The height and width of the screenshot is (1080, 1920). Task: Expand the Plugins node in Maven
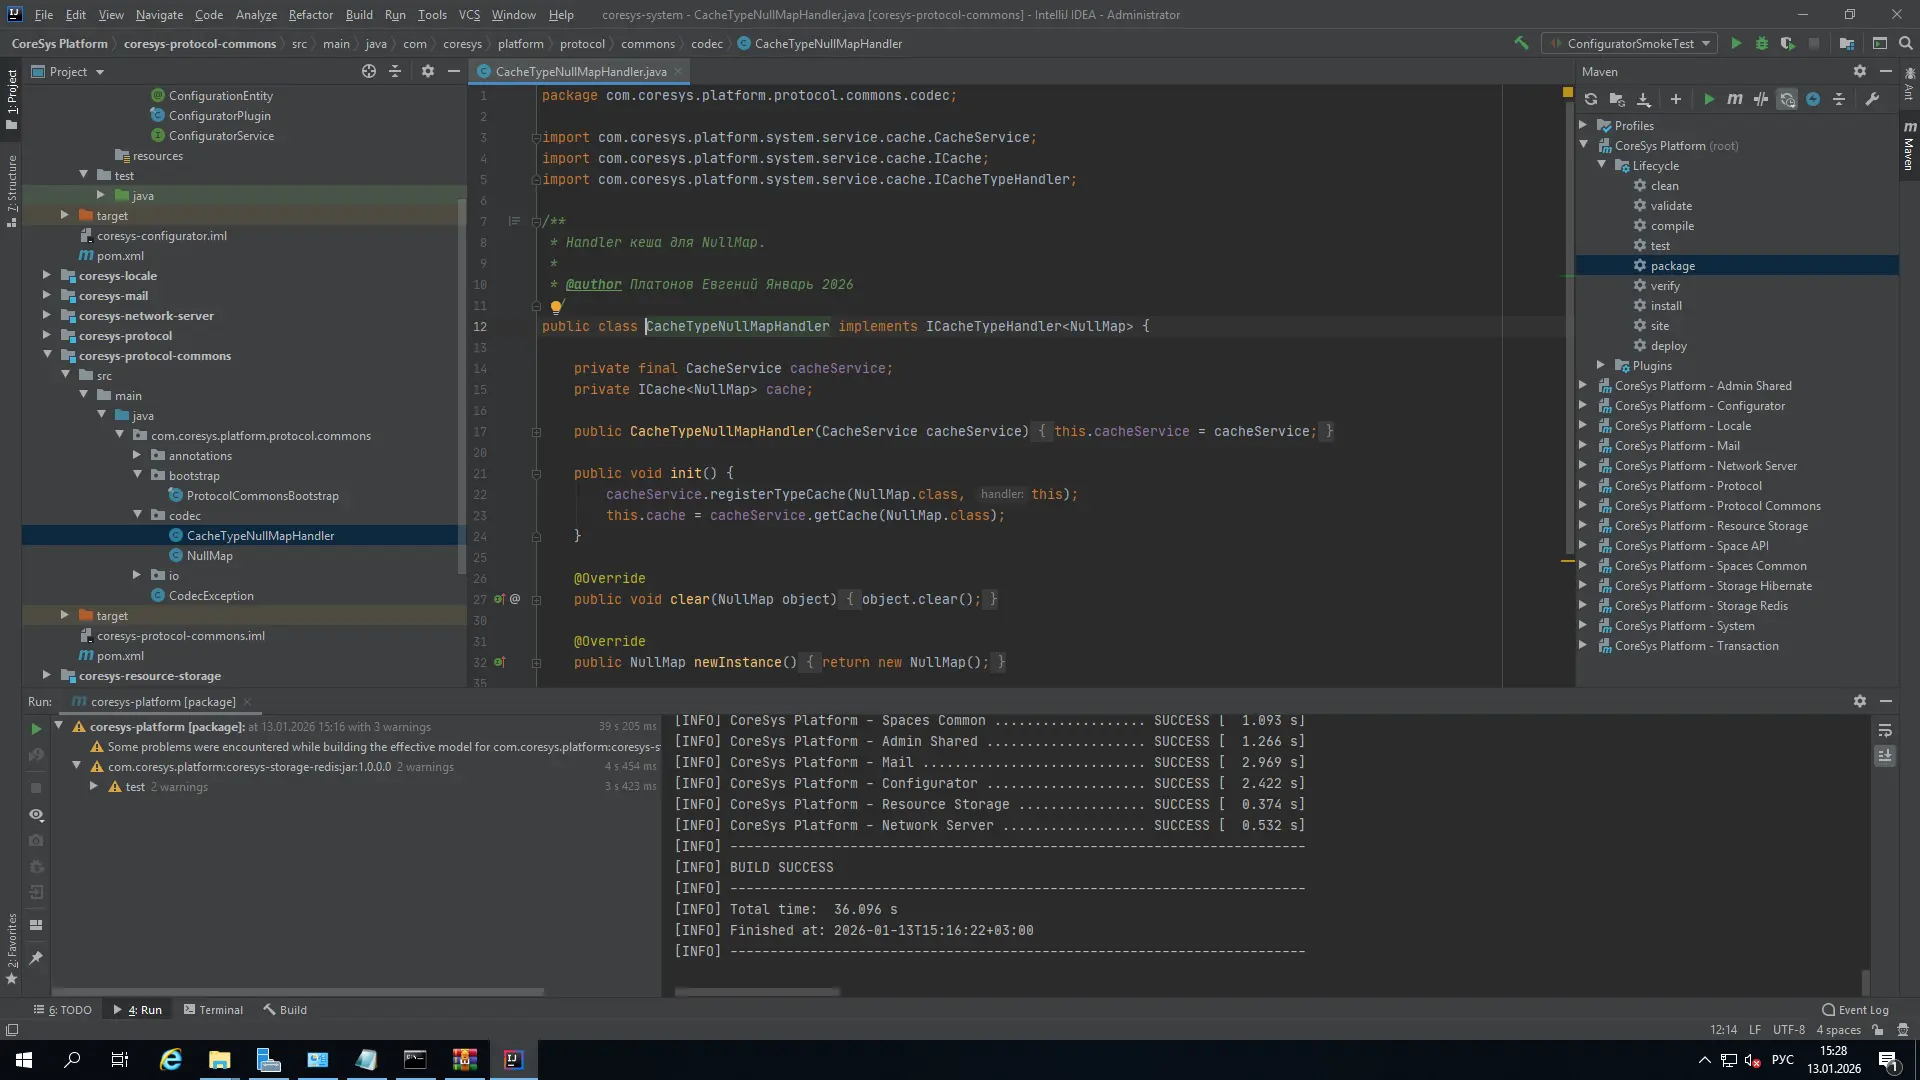1601,365
